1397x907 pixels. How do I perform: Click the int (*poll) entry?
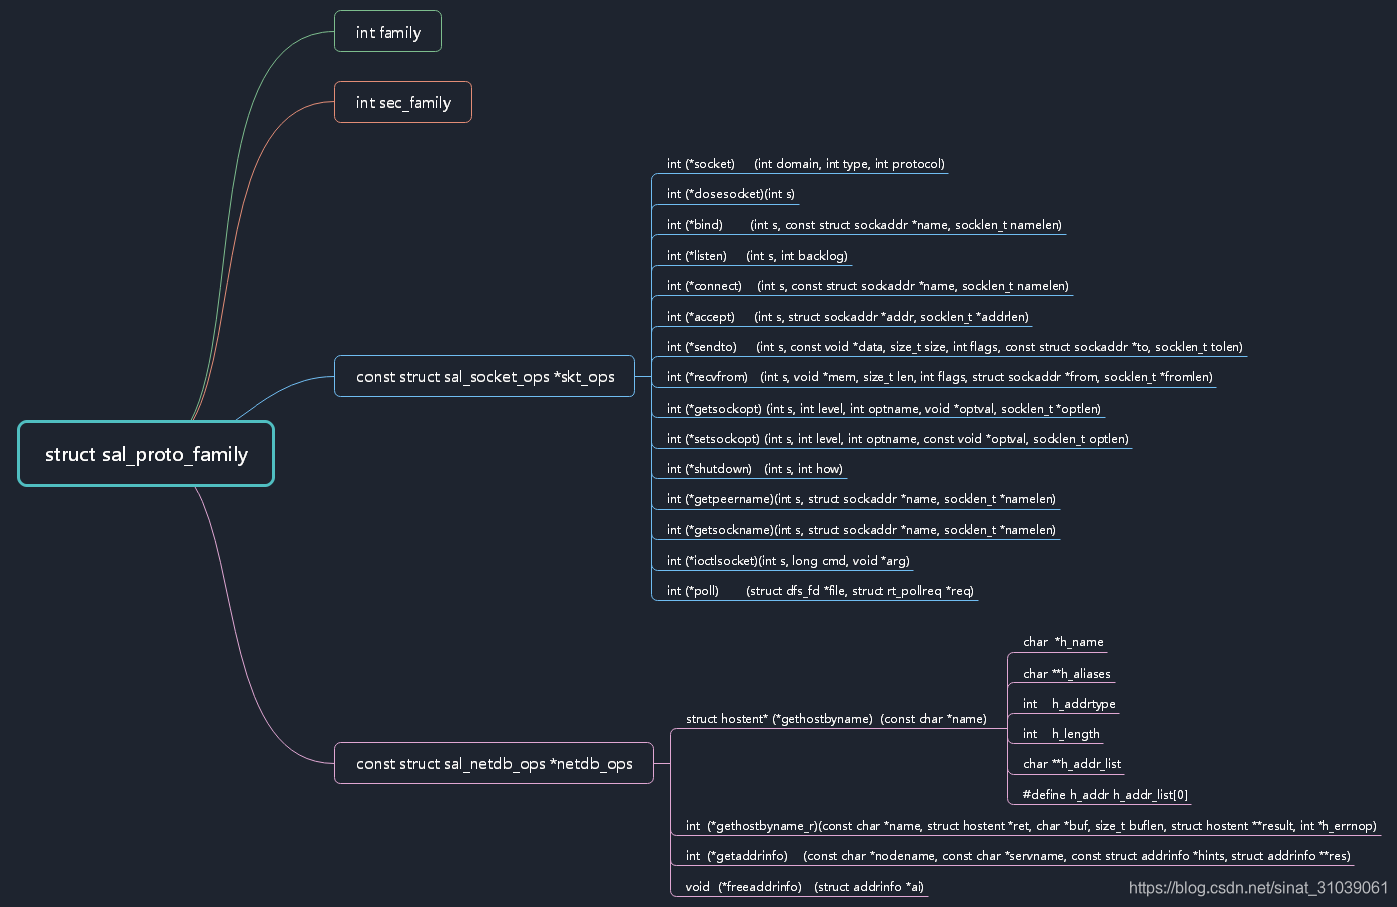pos(820,591)
